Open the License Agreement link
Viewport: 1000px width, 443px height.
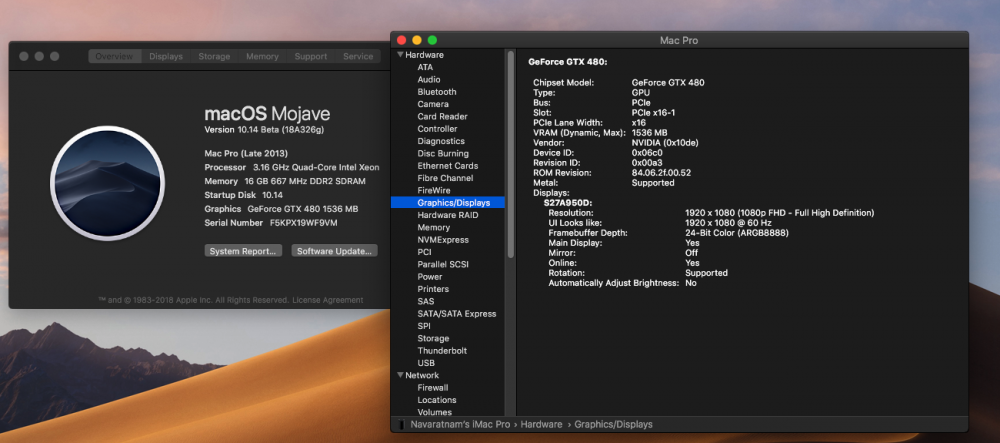point(328,300)
